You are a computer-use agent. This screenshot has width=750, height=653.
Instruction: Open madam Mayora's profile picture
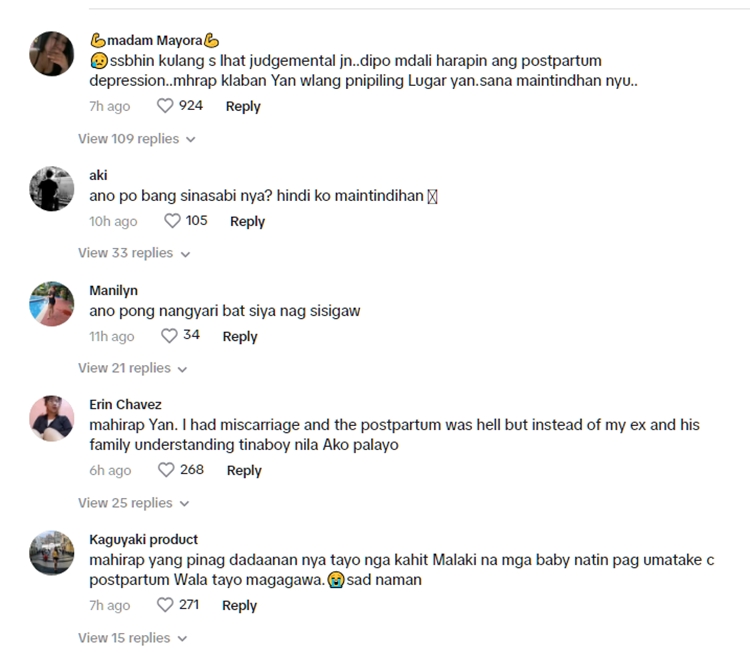(x=52, y=53)
